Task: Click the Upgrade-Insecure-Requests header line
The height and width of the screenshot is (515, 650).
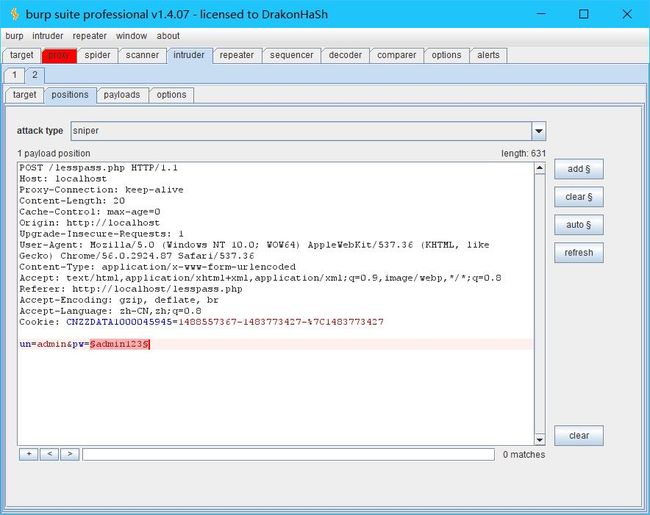Action: pyautogui.click(x=102, y=234)
